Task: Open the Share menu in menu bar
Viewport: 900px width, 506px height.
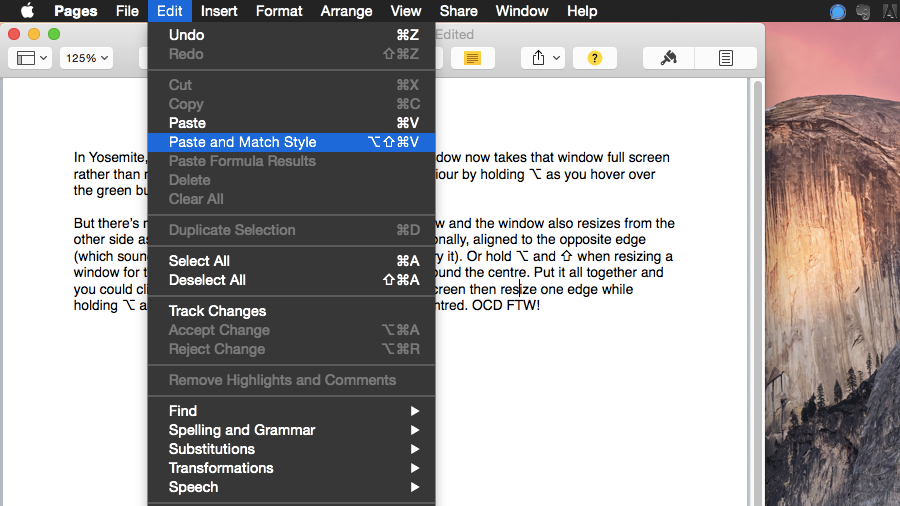Action: click(x=458, y=11)
